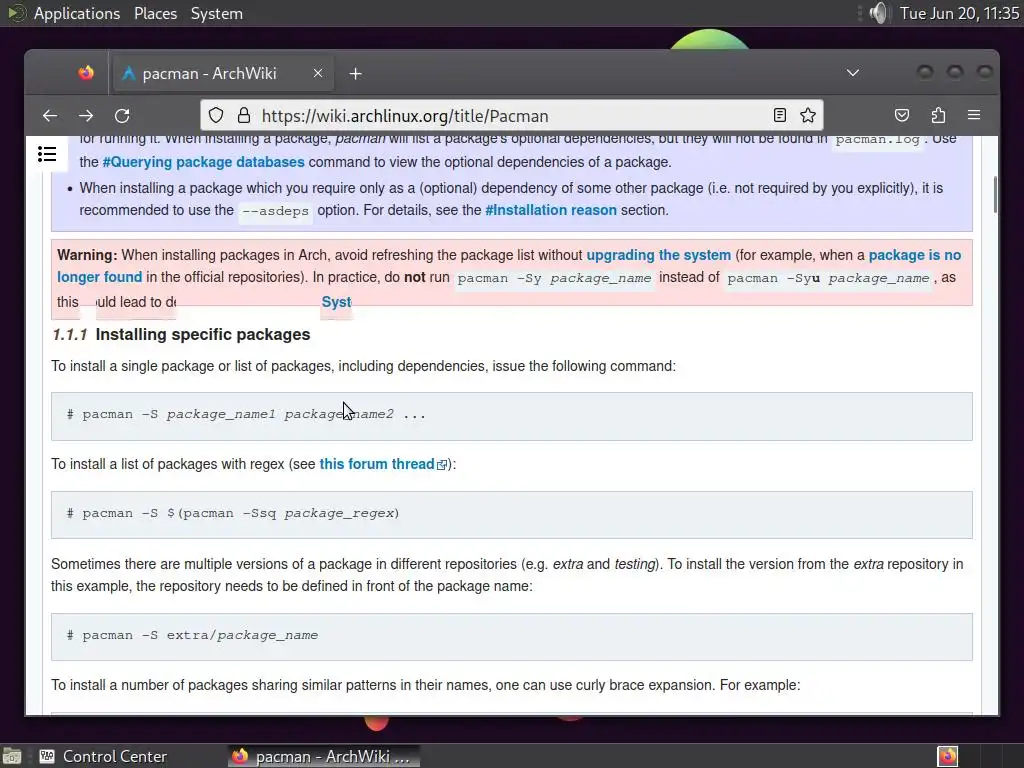Click the clock Tue Jun 20, 11:35
Image resolution: width=1024 pixels, height=768 pixels.
click(959, 13)
